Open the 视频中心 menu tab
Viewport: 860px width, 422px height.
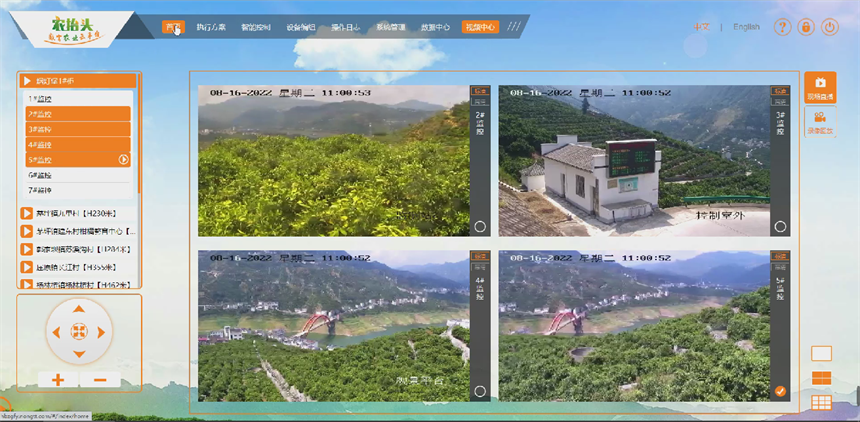(x=480, y=27)
